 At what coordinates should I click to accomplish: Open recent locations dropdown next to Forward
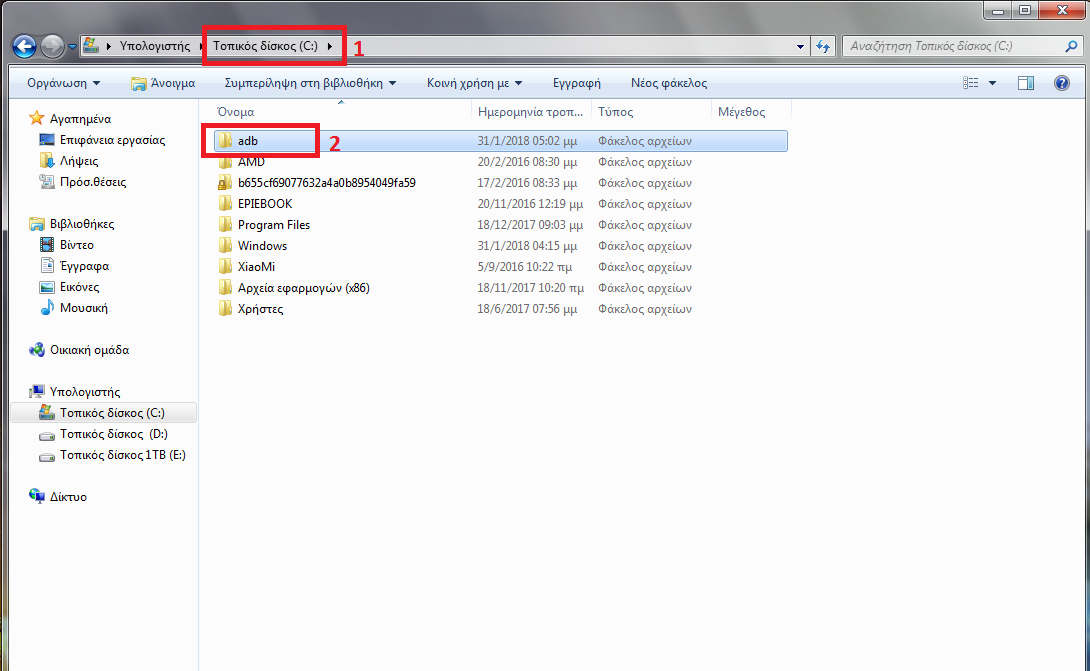tap(72, 47)
